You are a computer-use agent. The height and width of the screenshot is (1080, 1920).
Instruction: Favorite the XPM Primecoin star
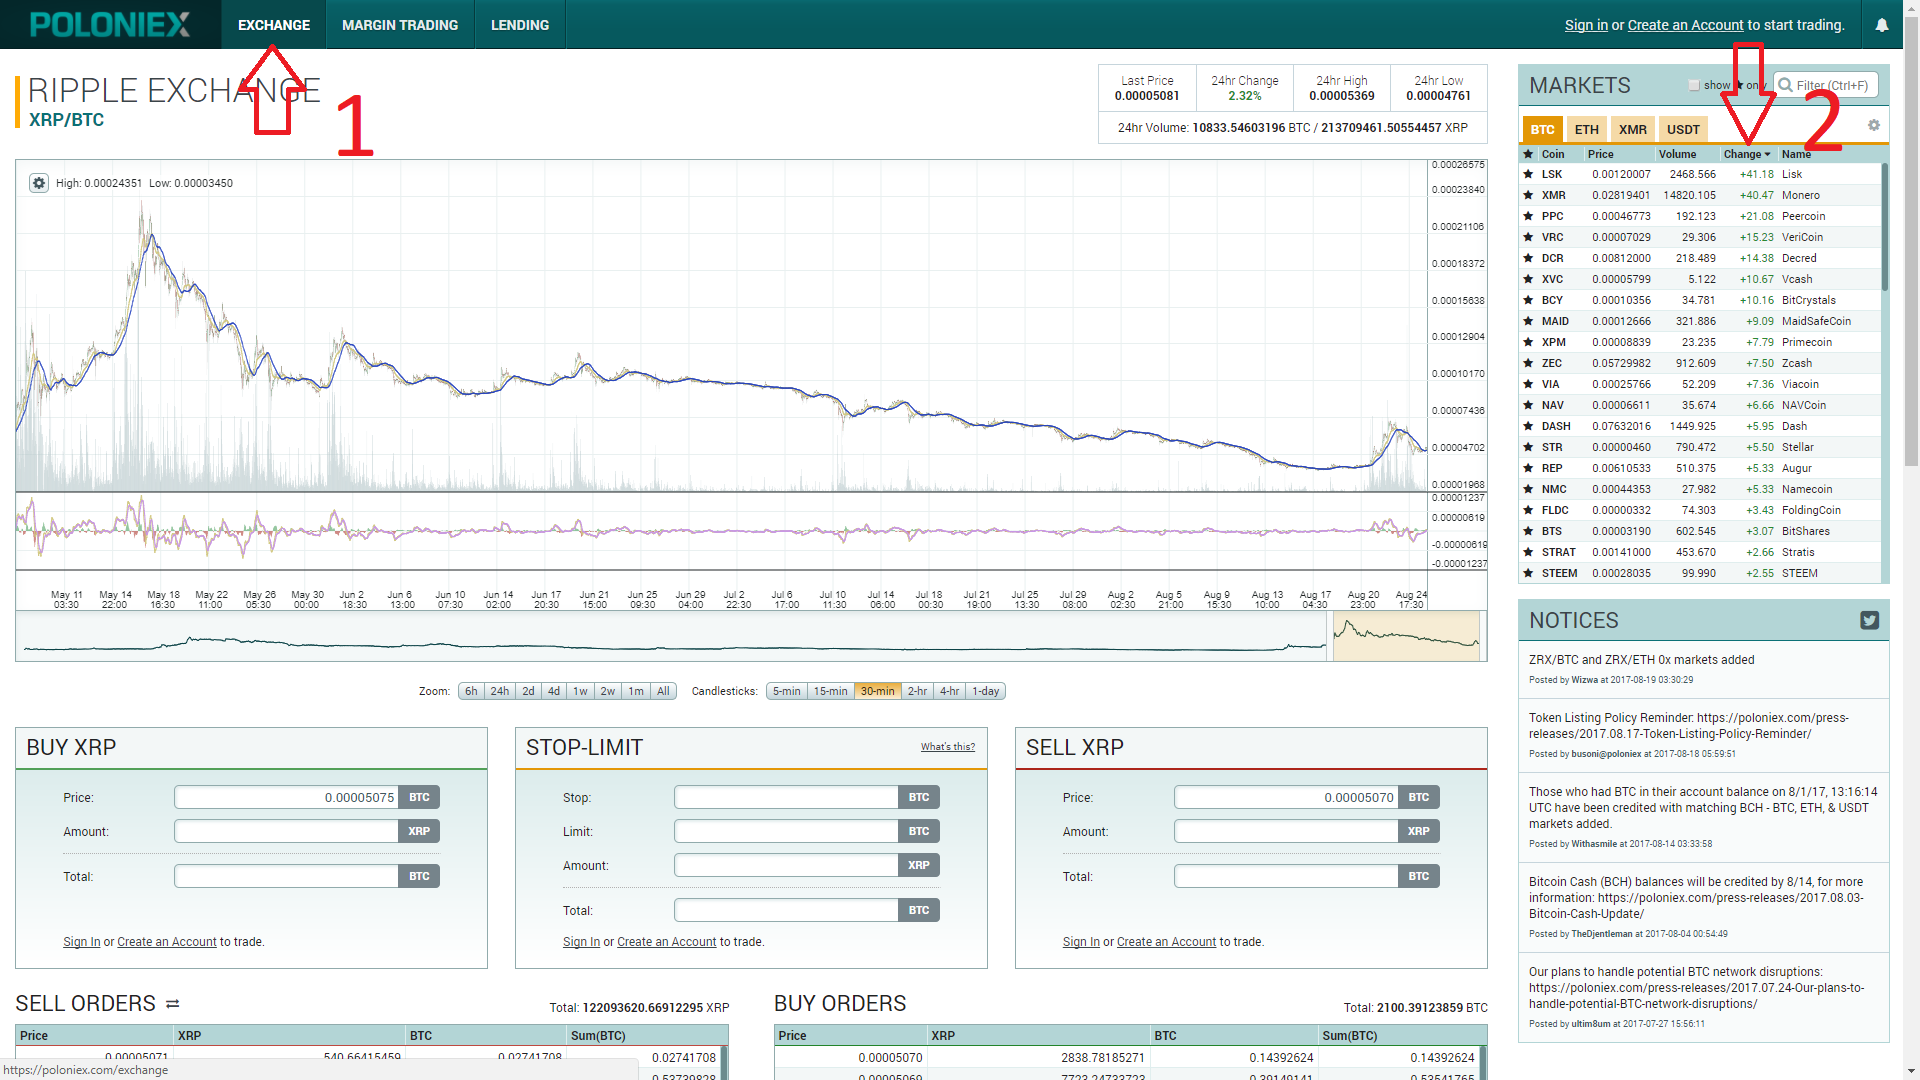pyautogui.click(x=1528, y=342)
